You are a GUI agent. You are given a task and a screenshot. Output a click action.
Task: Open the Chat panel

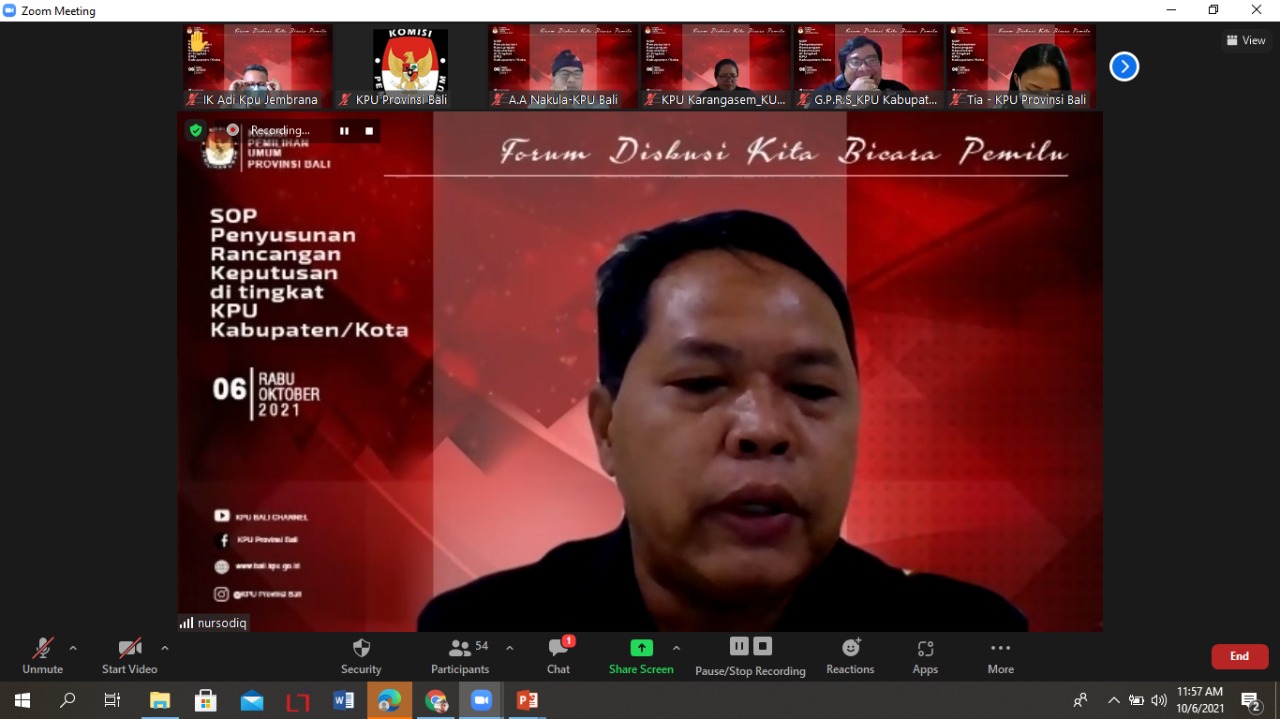(x=558, y=655)
